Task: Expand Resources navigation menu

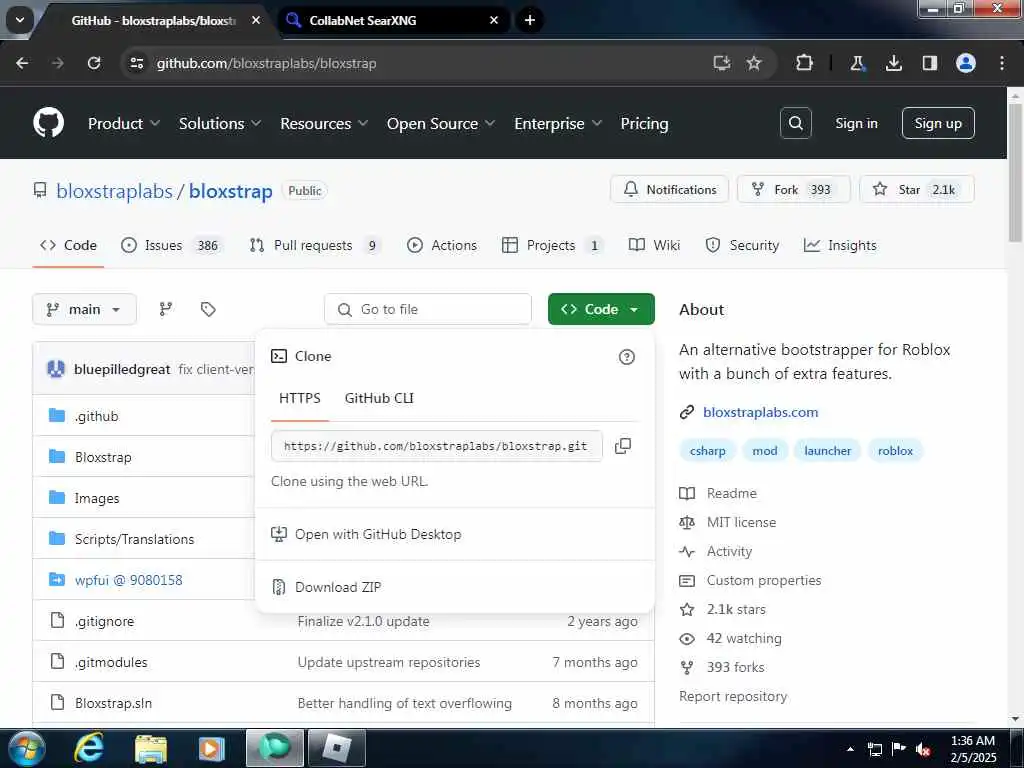Action: [x=324, y=123]
